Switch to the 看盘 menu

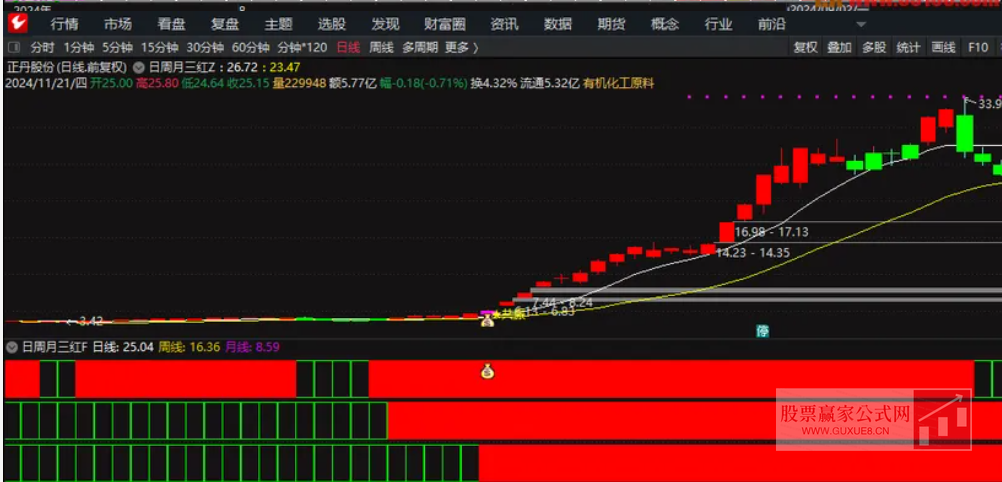[x=171, y=25]
